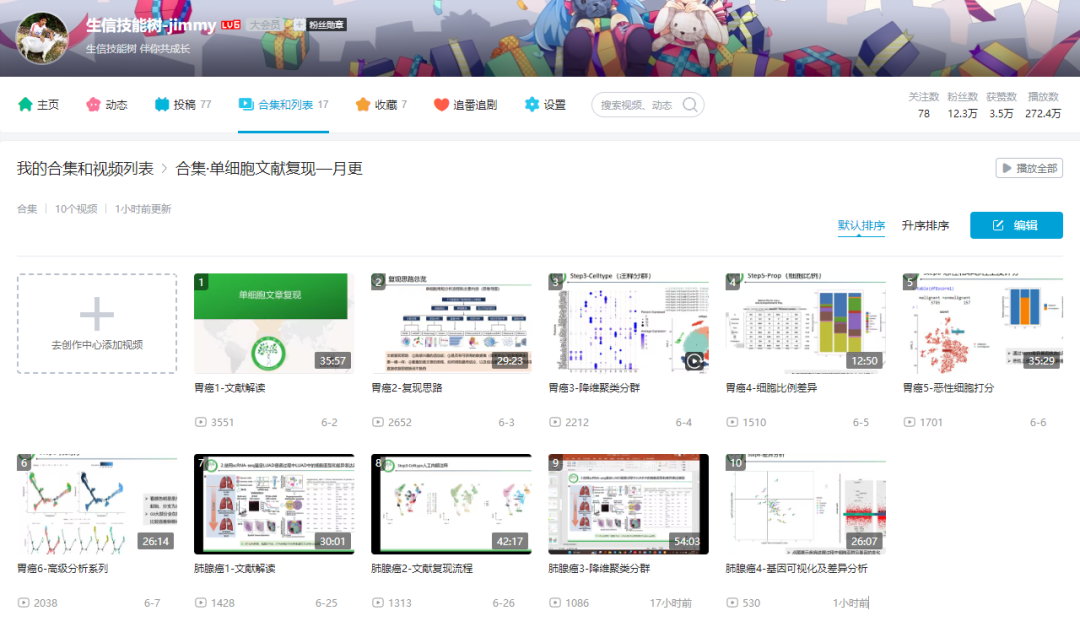Click the title 肺腺癌2-文献复现流程
Image resolution: width=1080 pixels, height=627 pixels.
422,568
